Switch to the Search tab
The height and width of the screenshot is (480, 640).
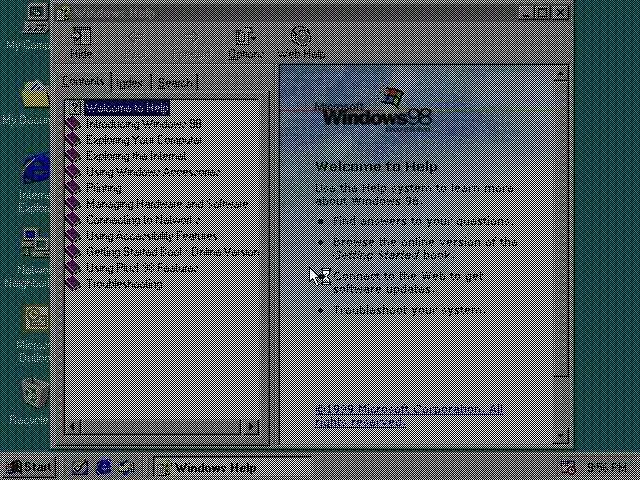175,83
